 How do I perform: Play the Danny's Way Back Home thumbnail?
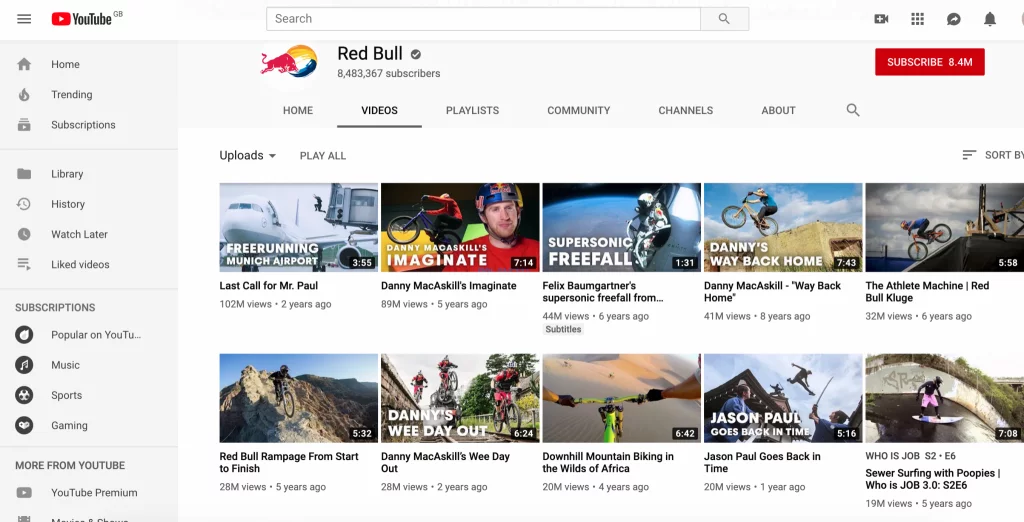783,227
